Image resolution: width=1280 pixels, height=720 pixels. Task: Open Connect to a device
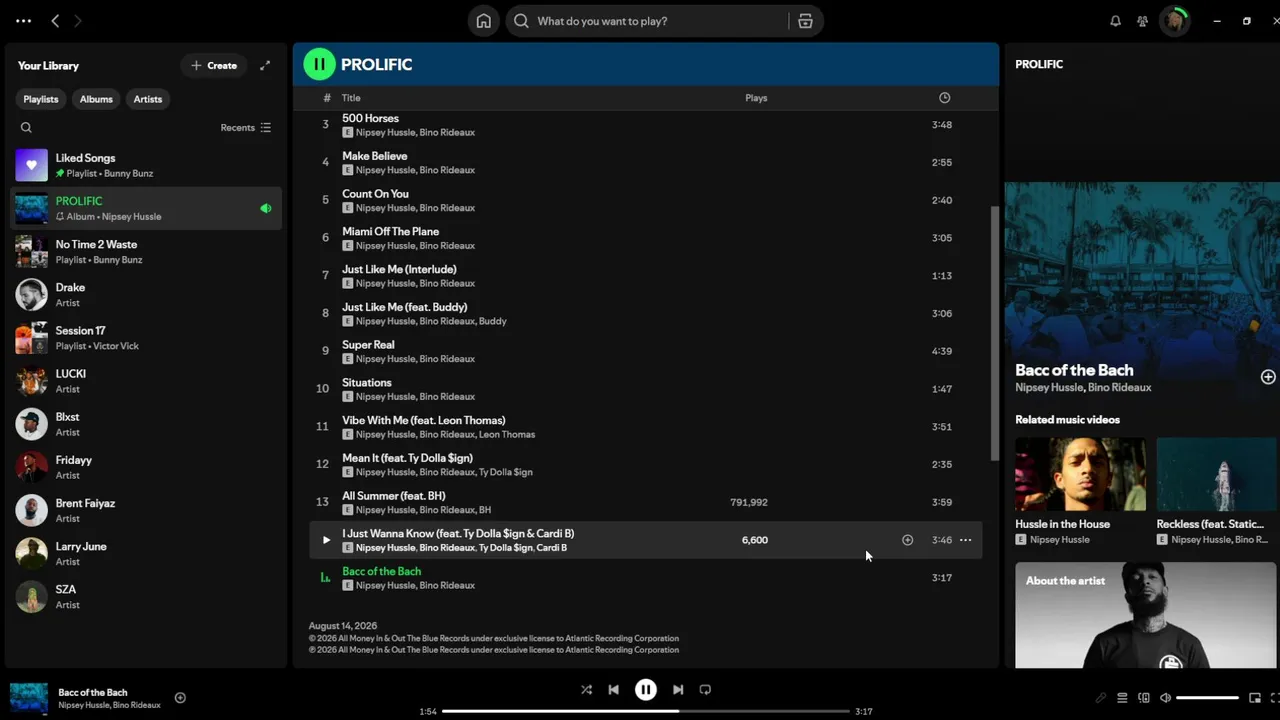point(1144,698)
